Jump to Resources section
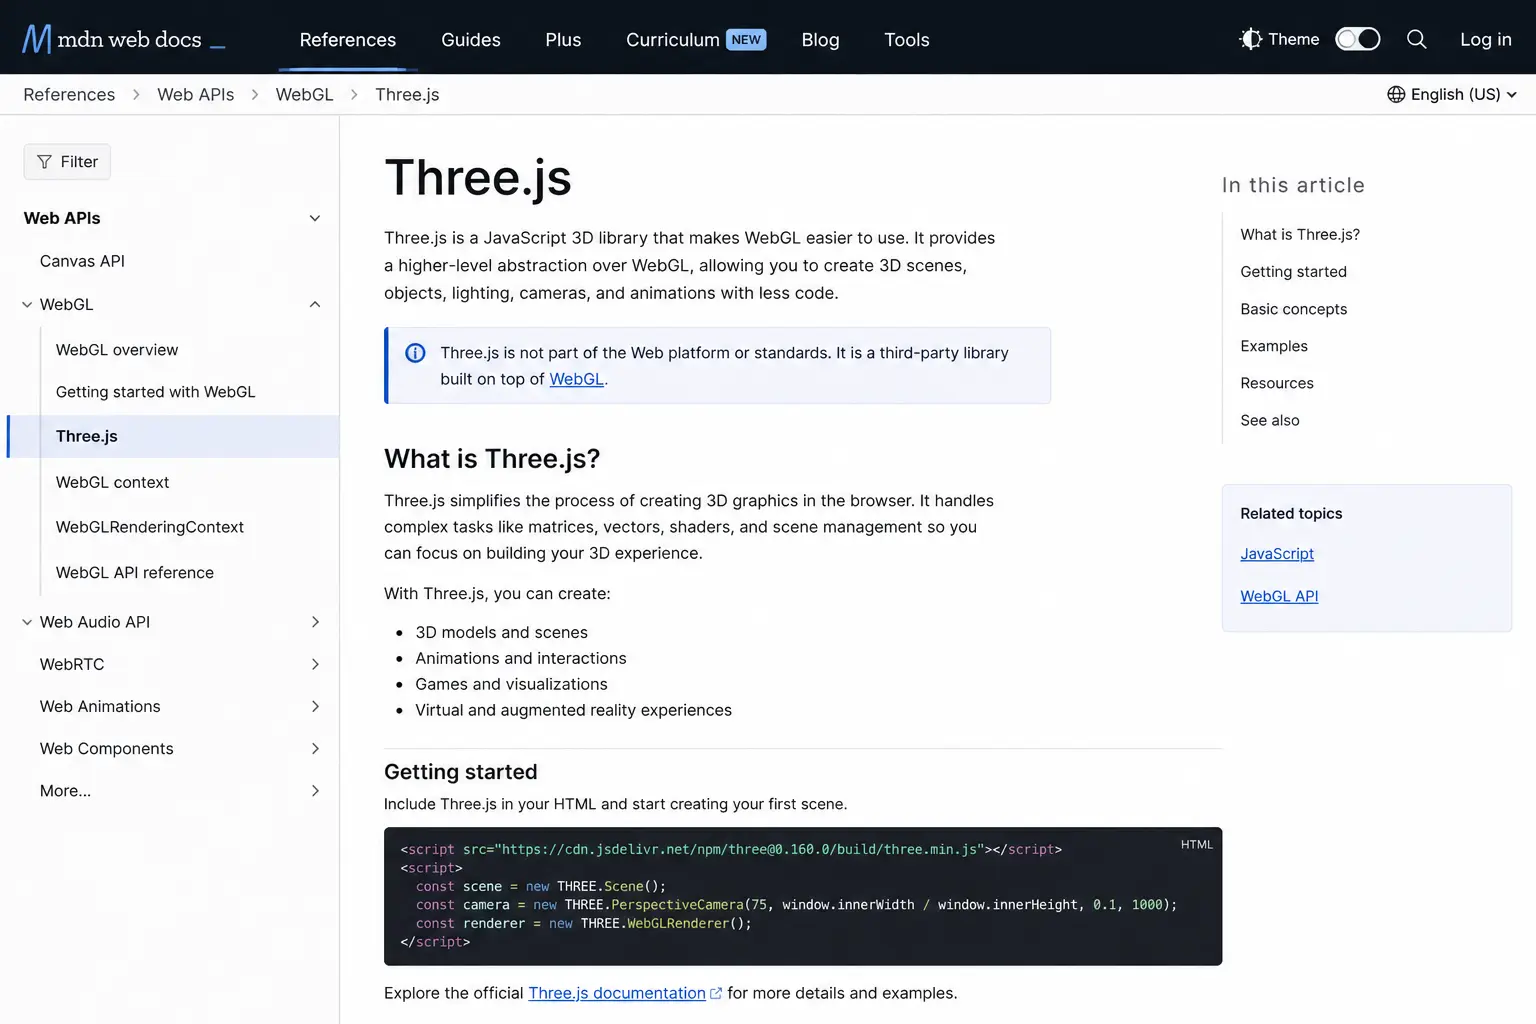The image size is (1536, 1024). pyautogui.click(x=1276, y=383)
